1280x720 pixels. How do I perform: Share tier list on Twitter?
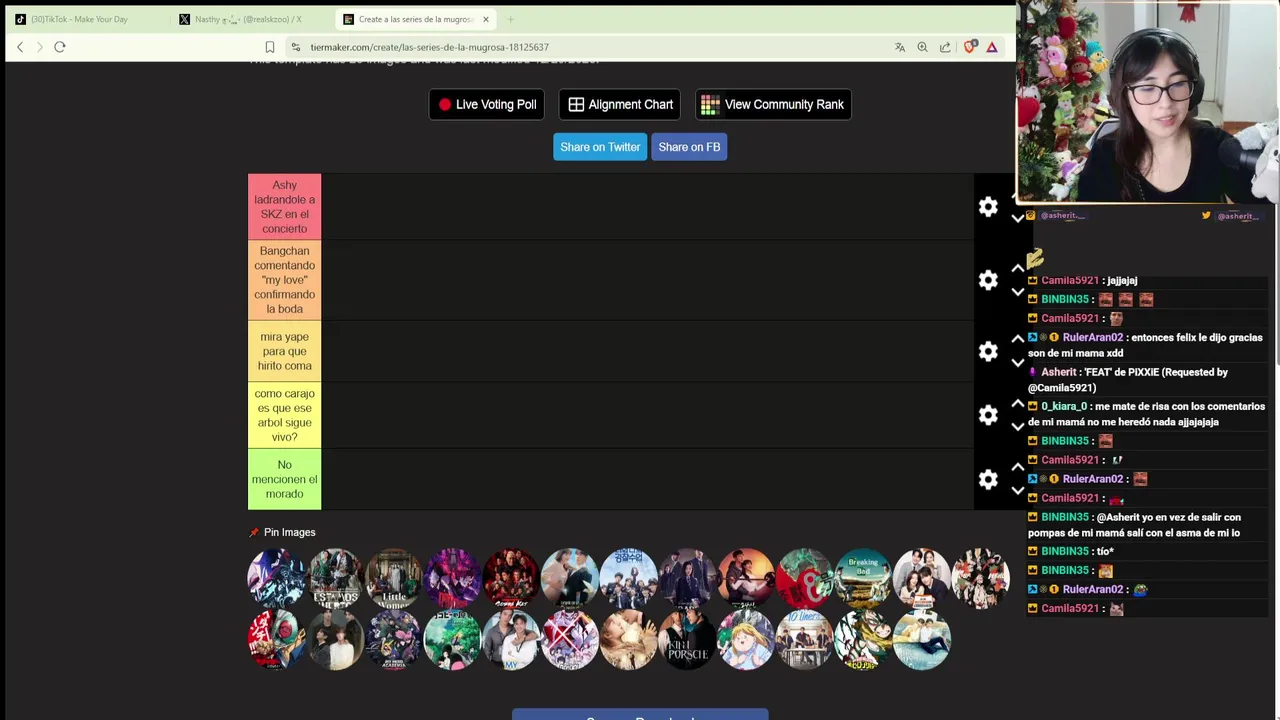click(x=600, y=147)
